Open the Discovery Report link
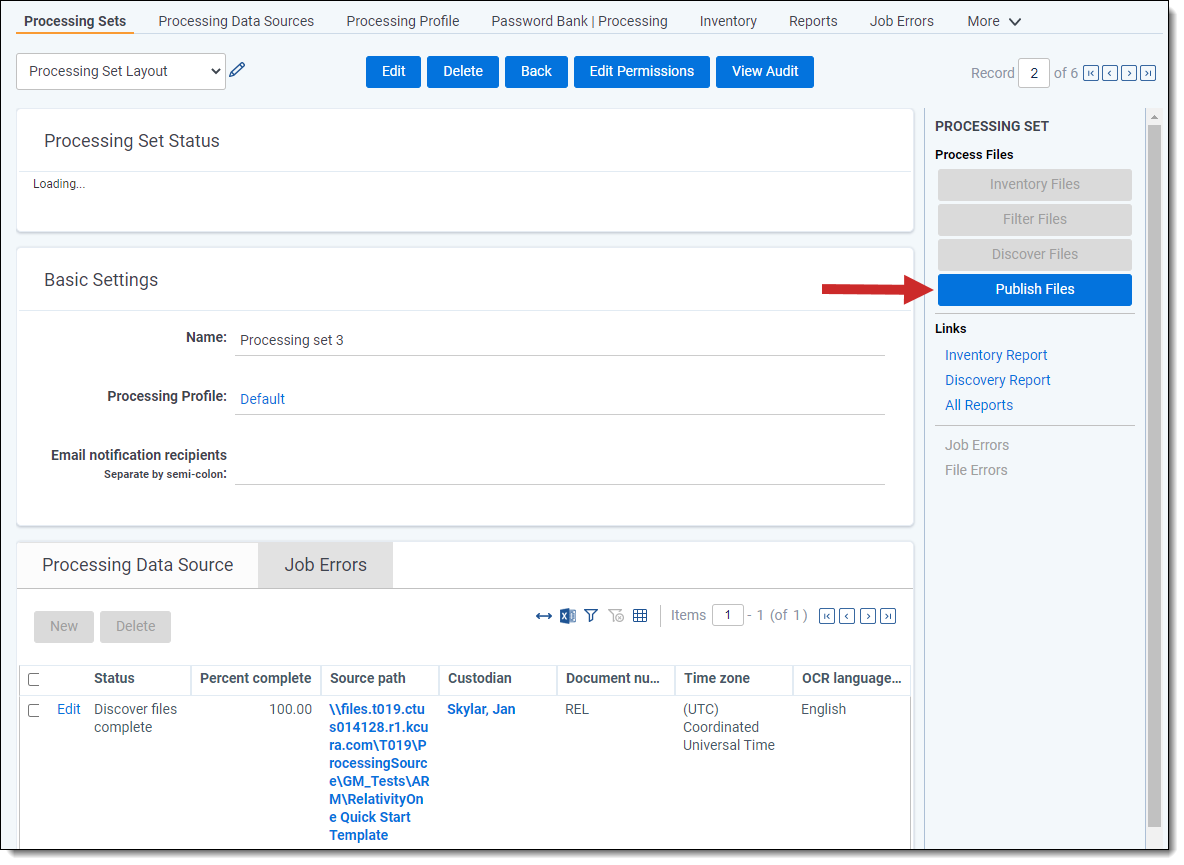Viewport: 1184px width, 865px height. (x=997, y=380)
